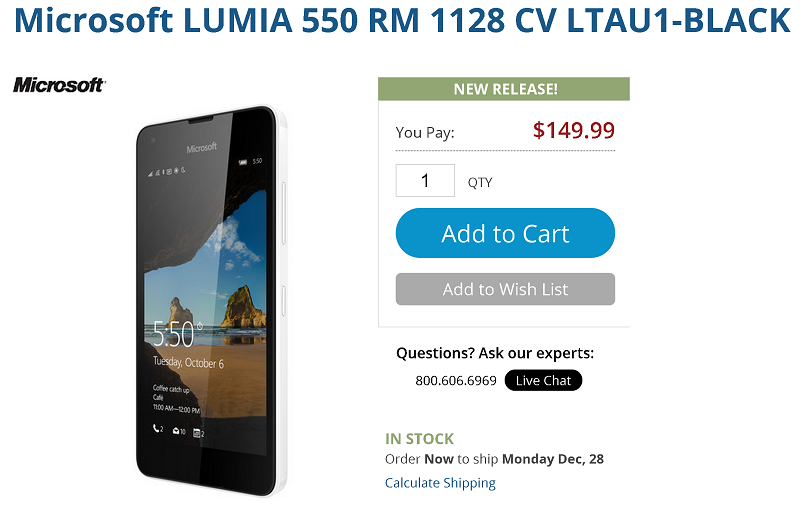
Task: Click the signal status icons on the phone display
Action: pos(167,172)
